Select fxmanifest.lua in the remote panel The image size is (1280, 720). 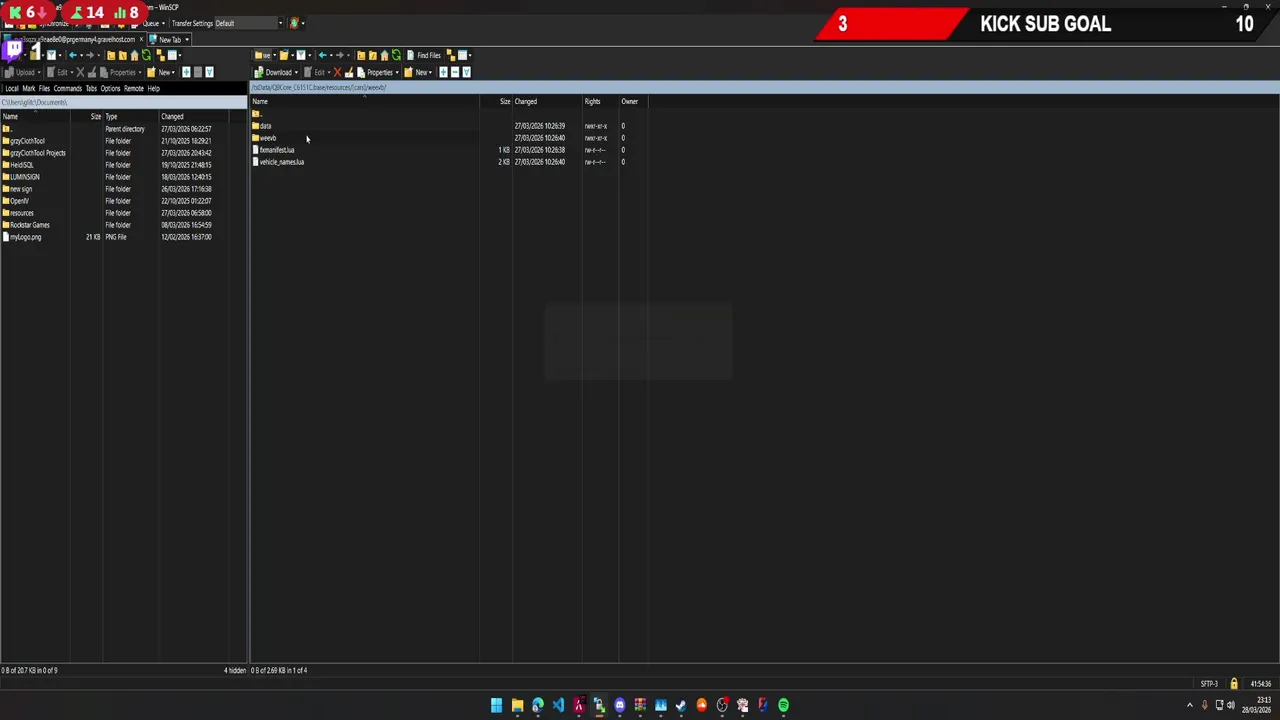tap(276, 150)
